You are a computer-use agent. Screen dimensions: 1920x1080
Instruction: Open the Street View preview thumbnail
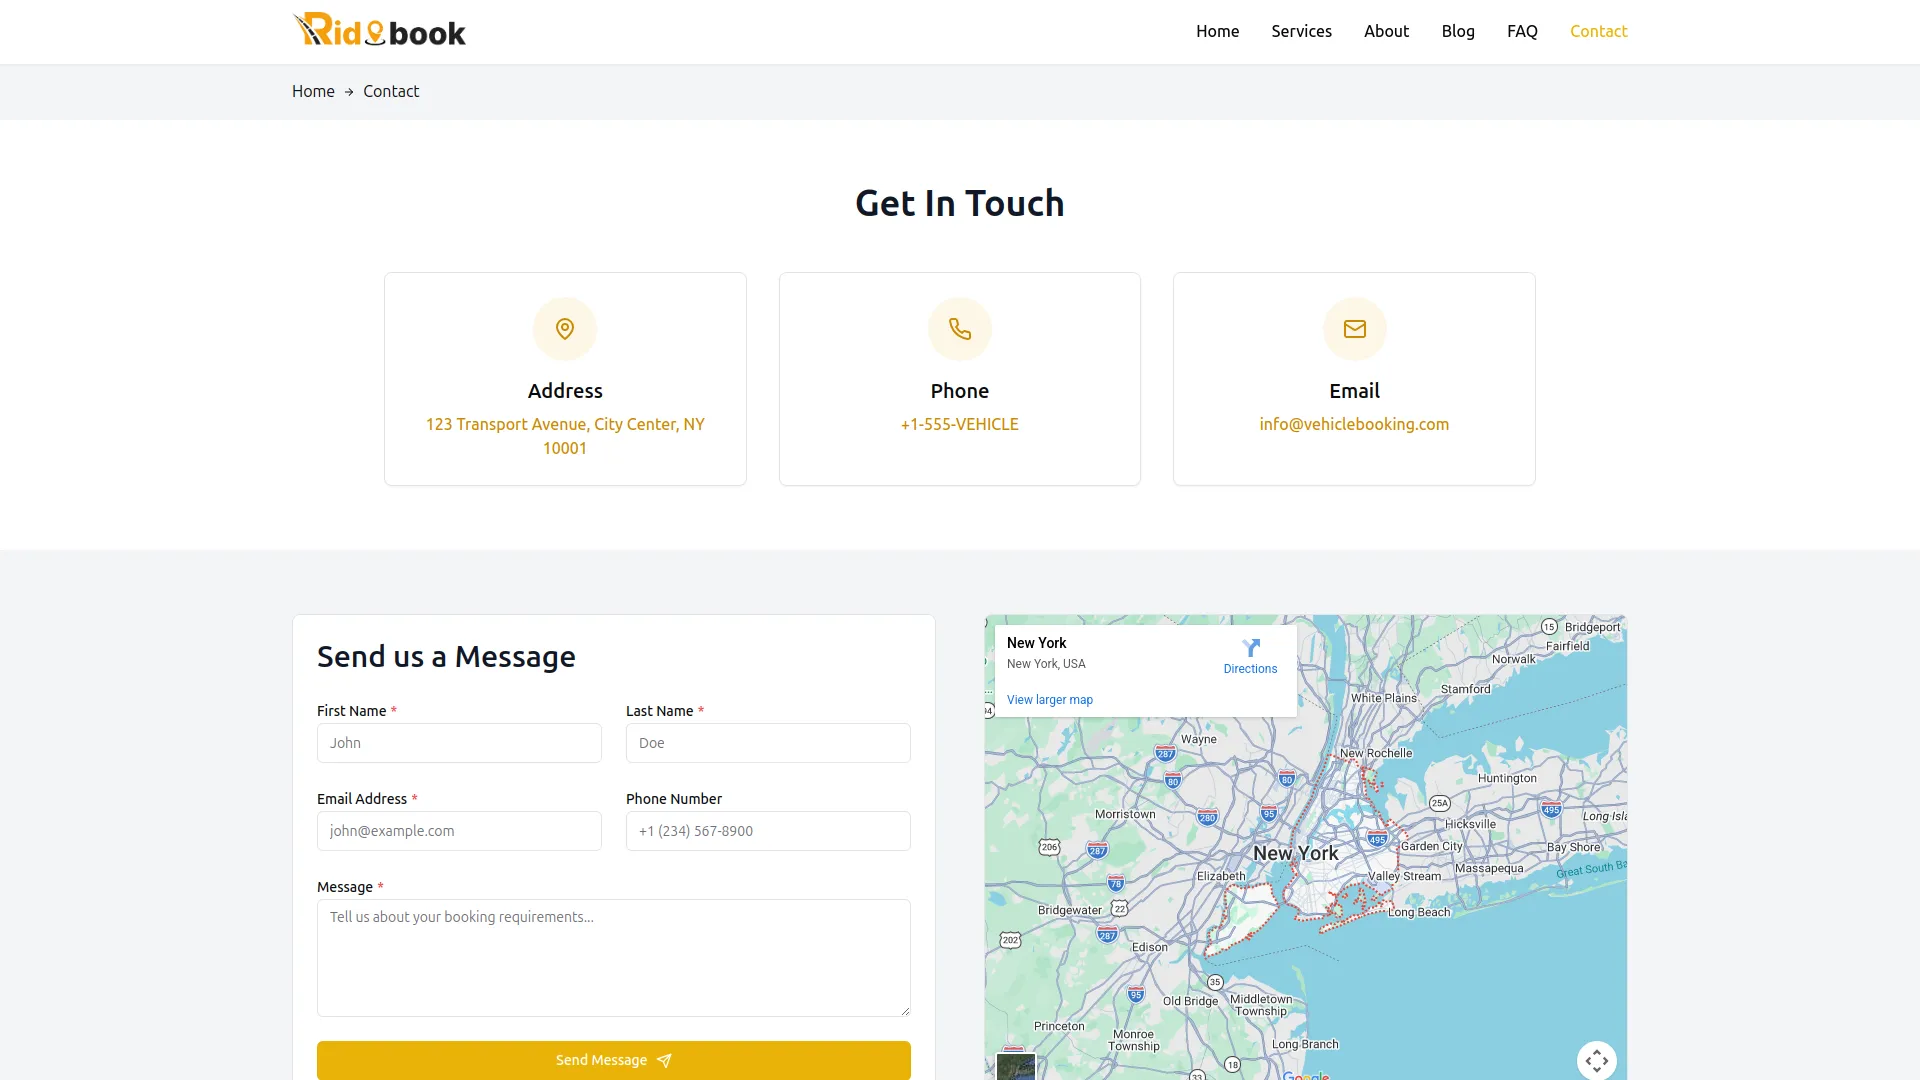1015,1066
